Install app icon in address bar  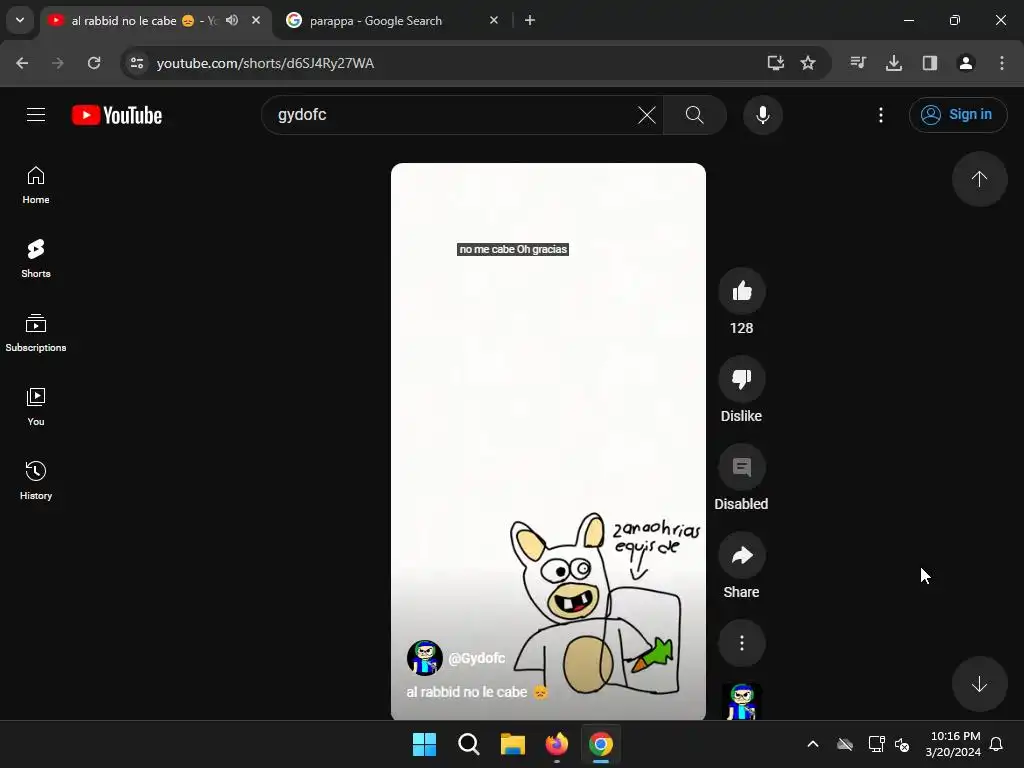pos(775,63)
